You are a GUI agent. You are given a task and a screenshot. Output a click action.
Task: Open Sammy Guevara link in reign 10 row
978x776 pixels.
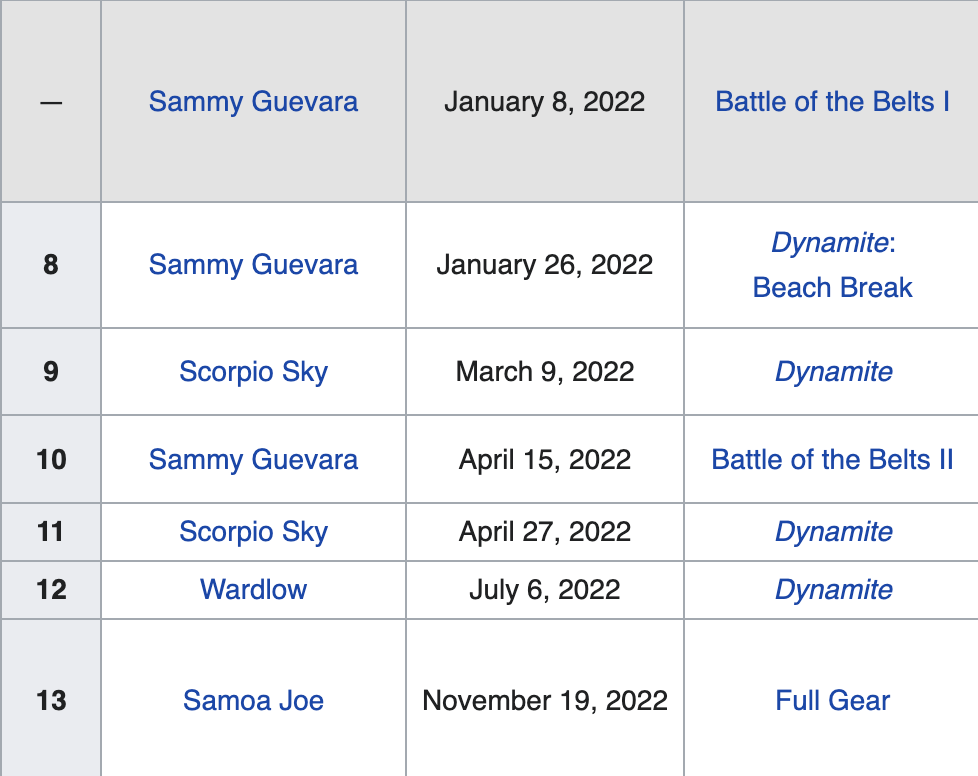point(253,460)
